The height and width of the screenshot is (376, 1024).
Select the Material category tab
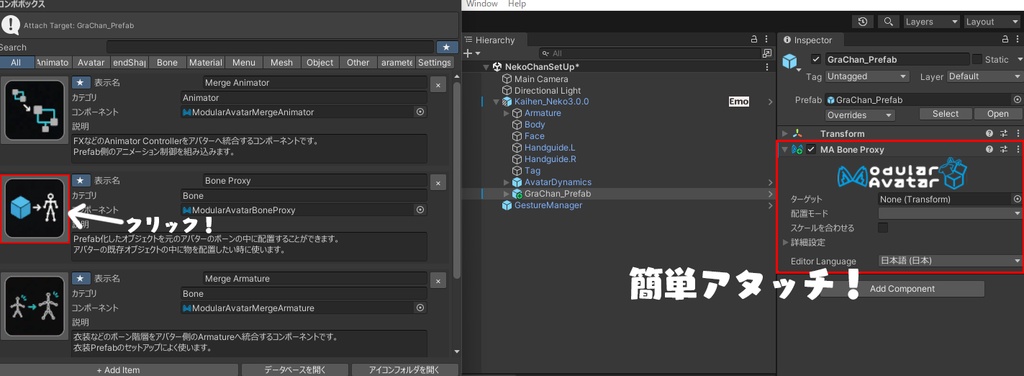pos(206,63)
